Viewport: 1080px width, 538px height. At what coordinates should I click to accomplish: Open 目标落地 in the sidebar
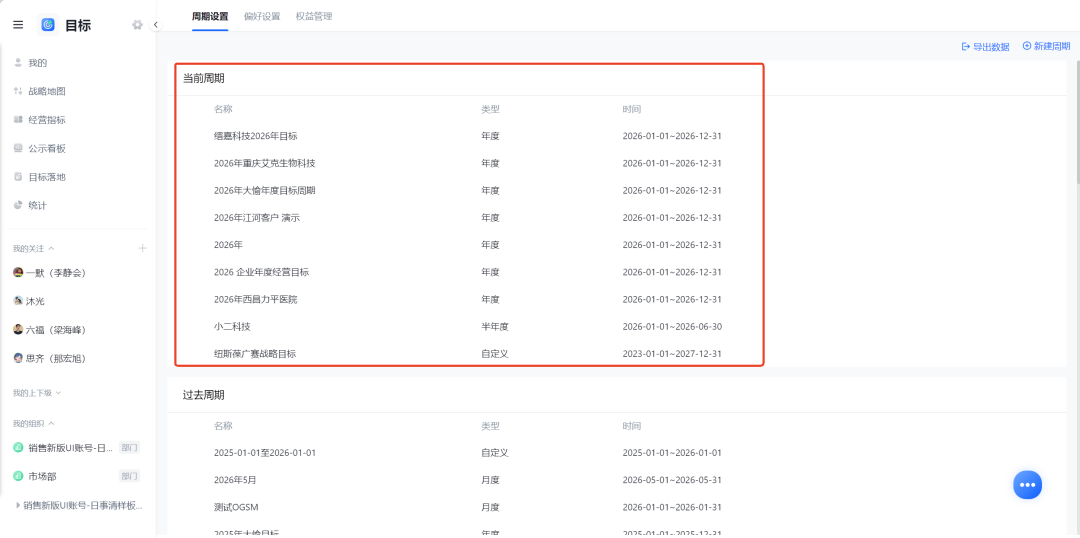[47, 177]
